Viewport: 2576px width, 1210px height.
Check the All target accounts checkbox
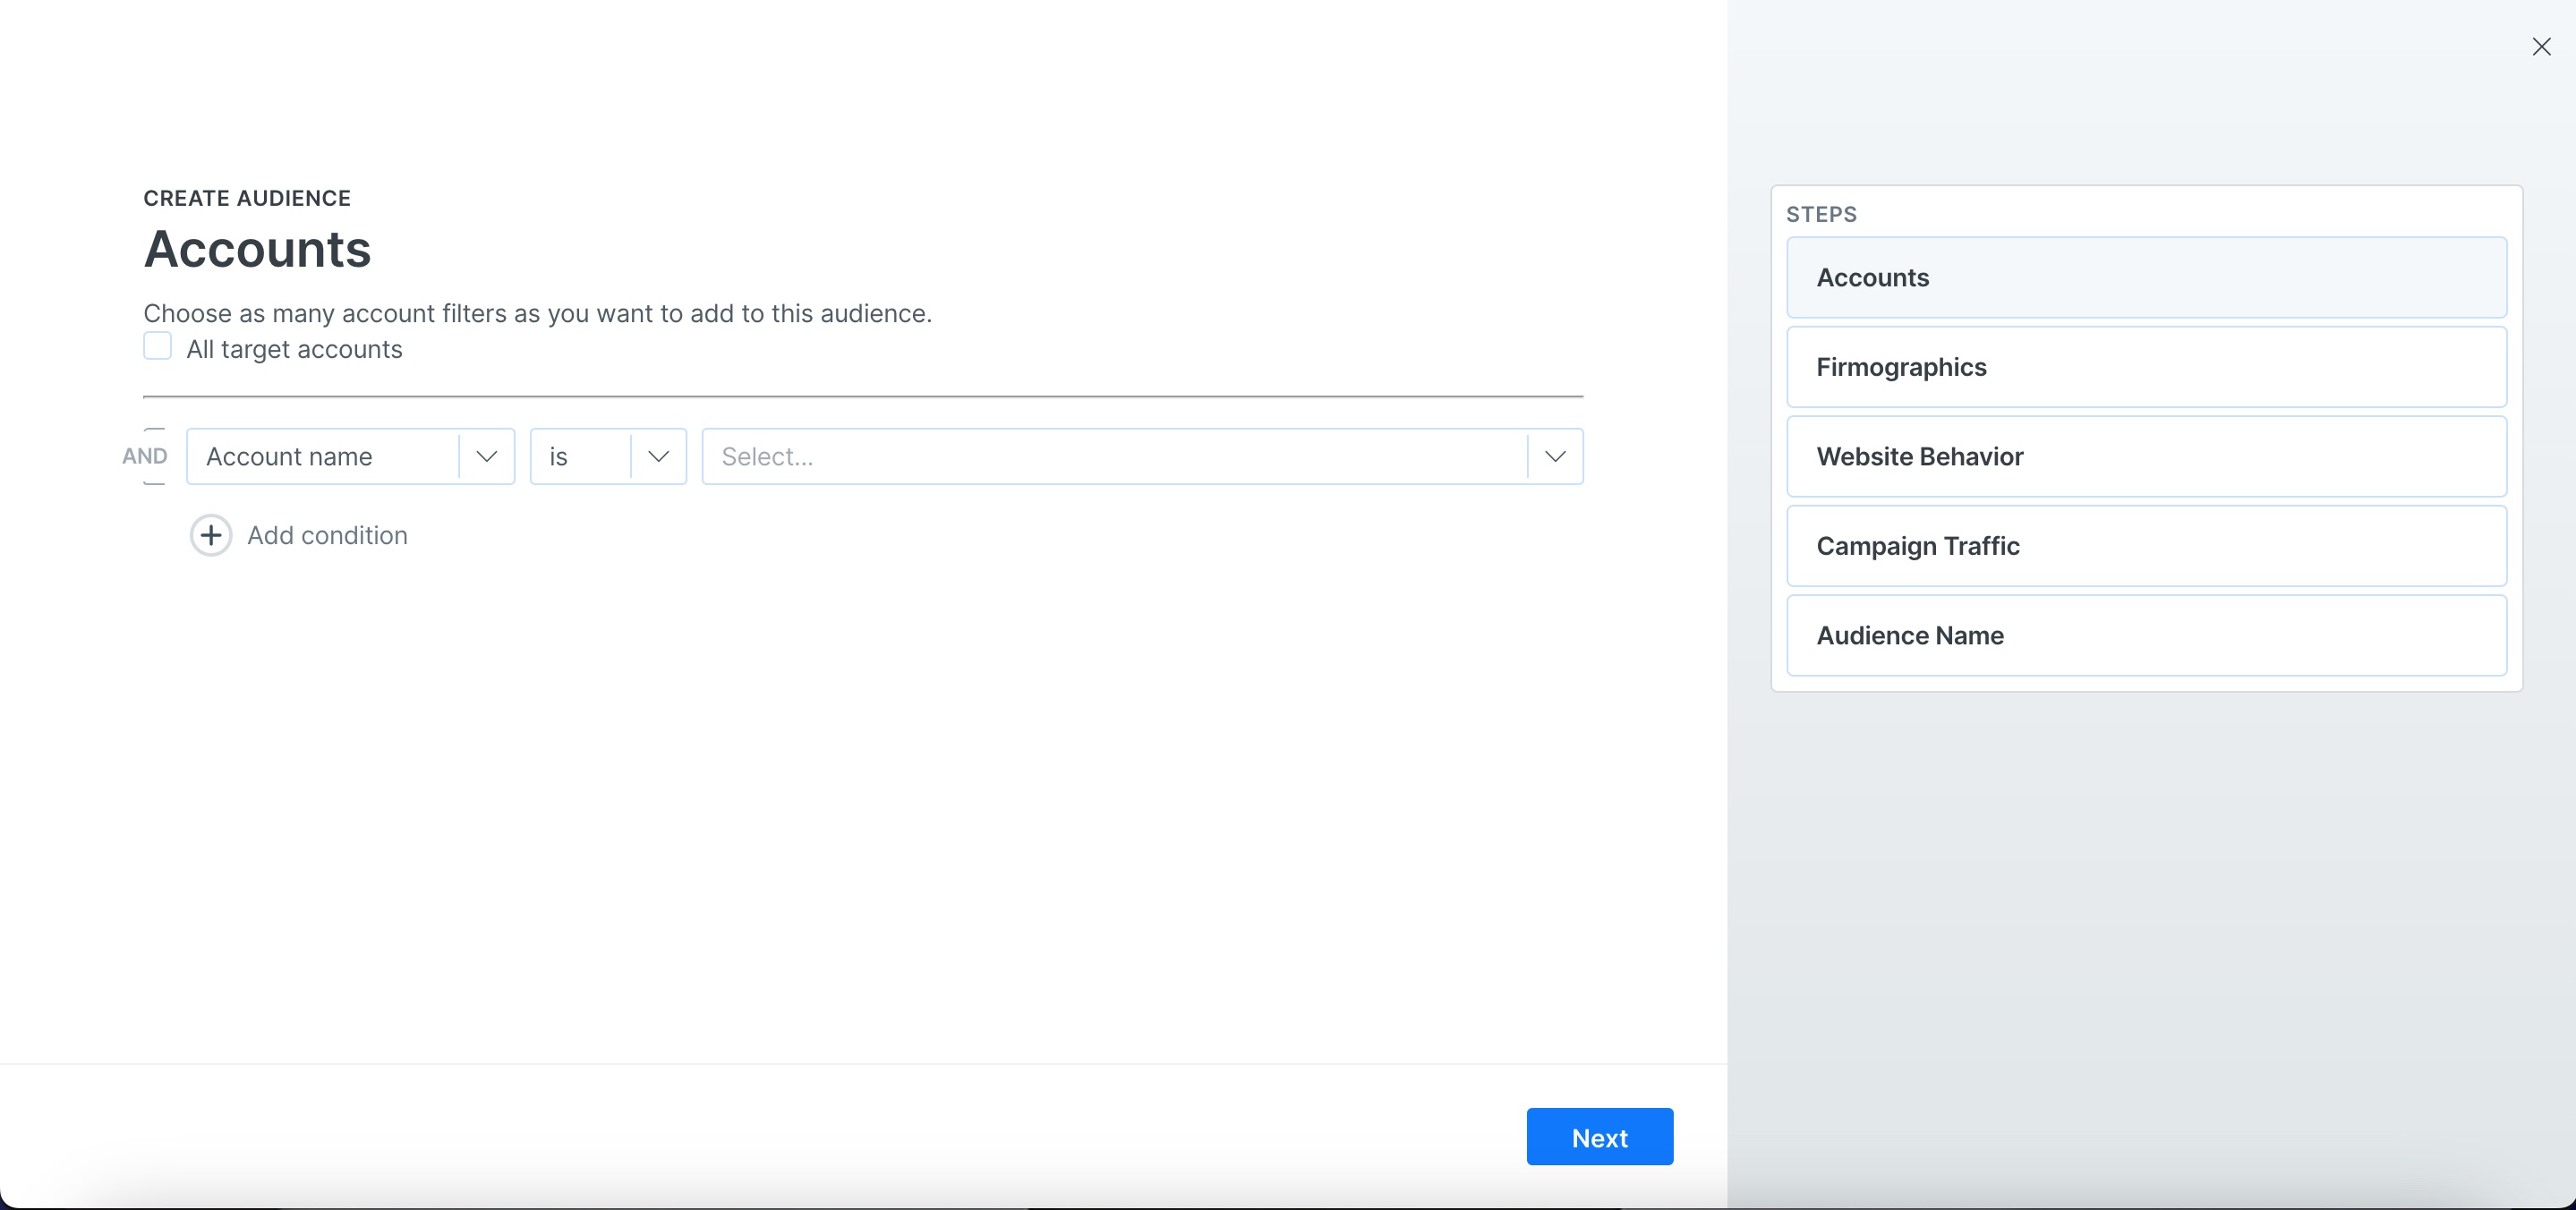[157, 346]
